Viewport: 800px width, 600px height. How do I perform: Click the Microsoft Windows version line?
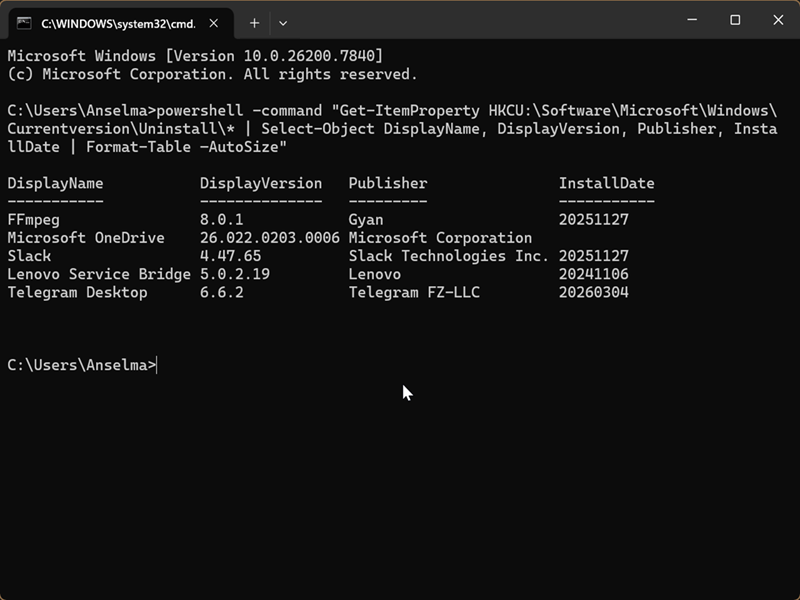(195, 56)
